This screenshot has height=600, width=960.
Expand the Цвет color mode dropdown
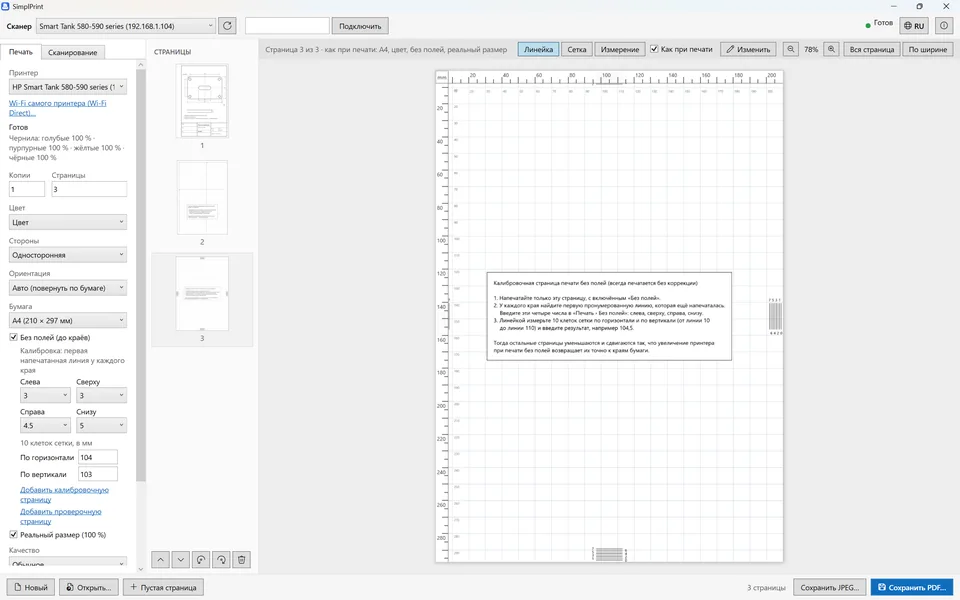click(67, 222)
